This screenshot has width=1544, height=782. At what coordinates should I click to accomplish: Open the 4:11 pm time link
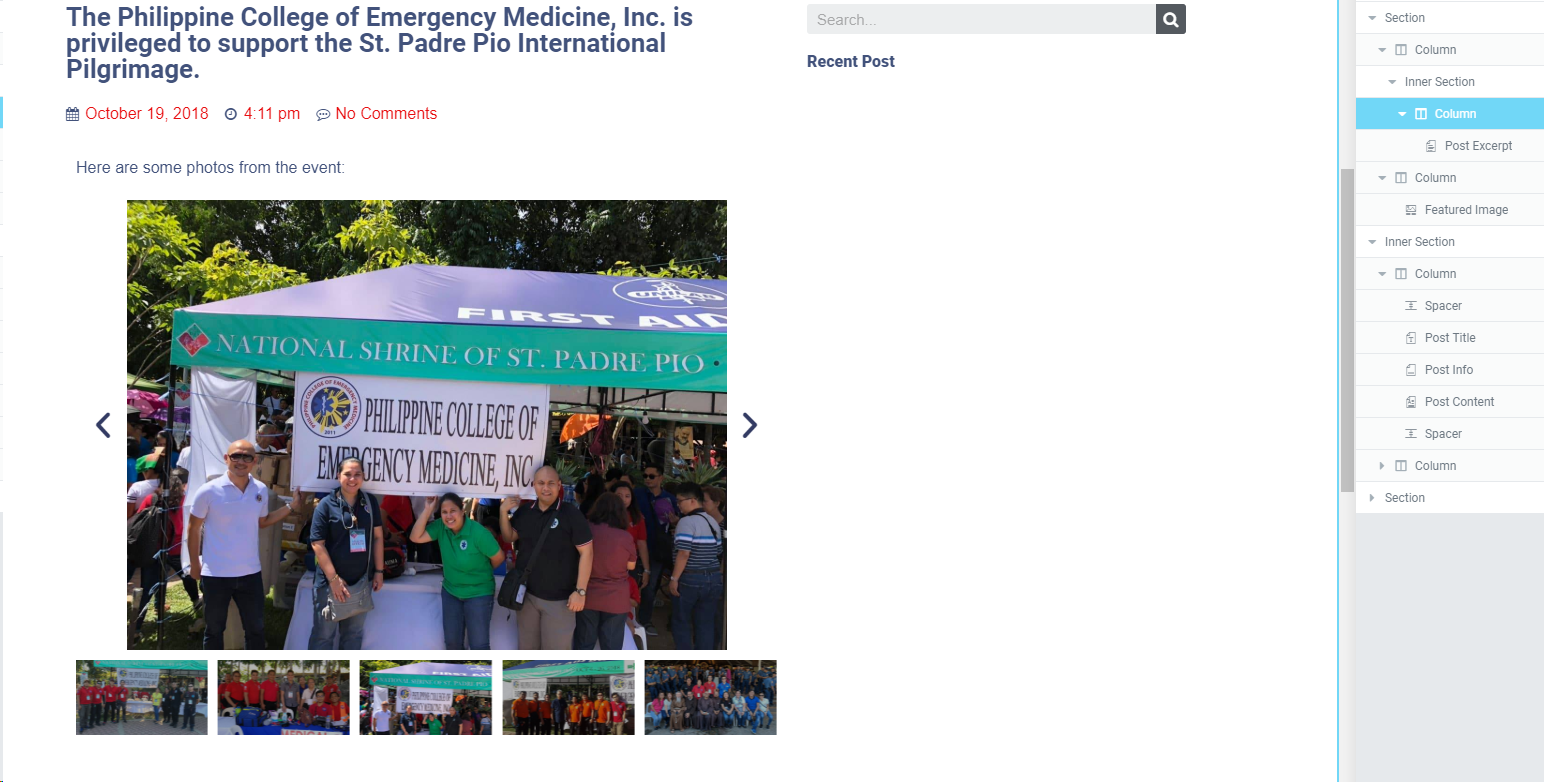click(x=272, y=114)
